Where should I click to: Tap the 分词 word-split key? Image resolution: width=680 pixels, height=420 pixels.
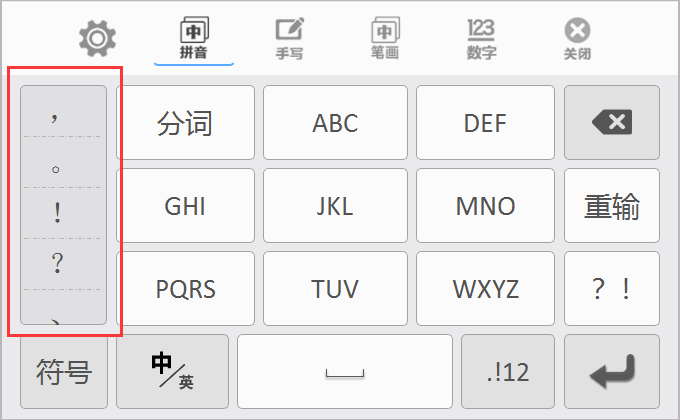[185, 123]
